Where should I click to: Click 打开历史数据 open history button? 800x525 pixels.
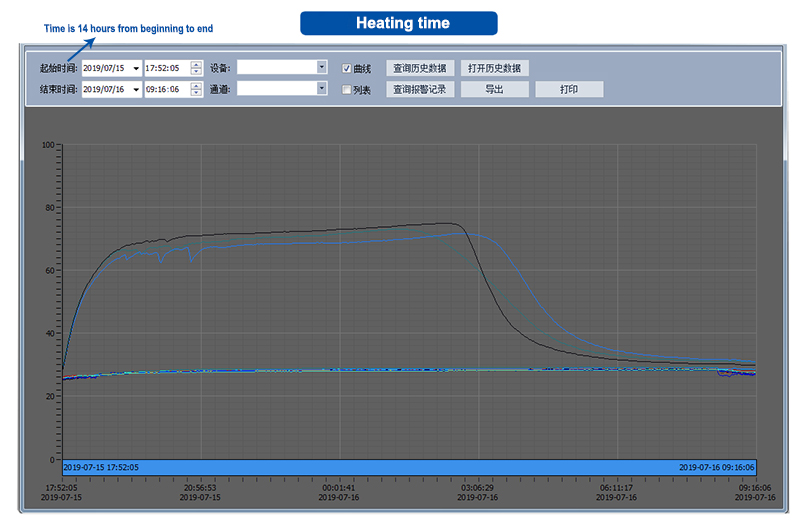[494, 68]
